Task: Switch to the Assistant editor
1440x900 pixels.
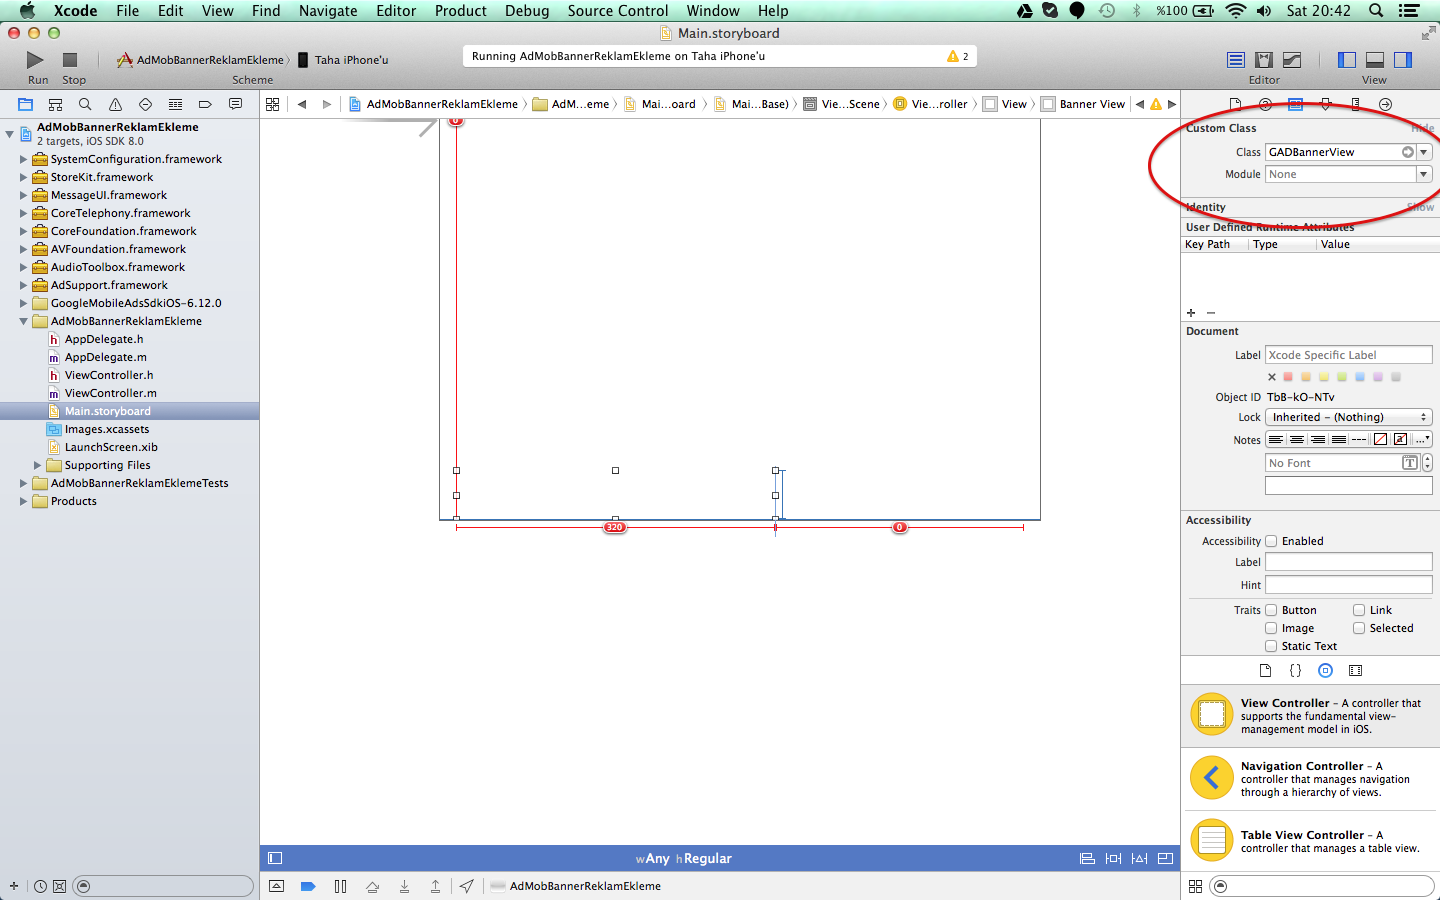Action: tap(1264, 60)
